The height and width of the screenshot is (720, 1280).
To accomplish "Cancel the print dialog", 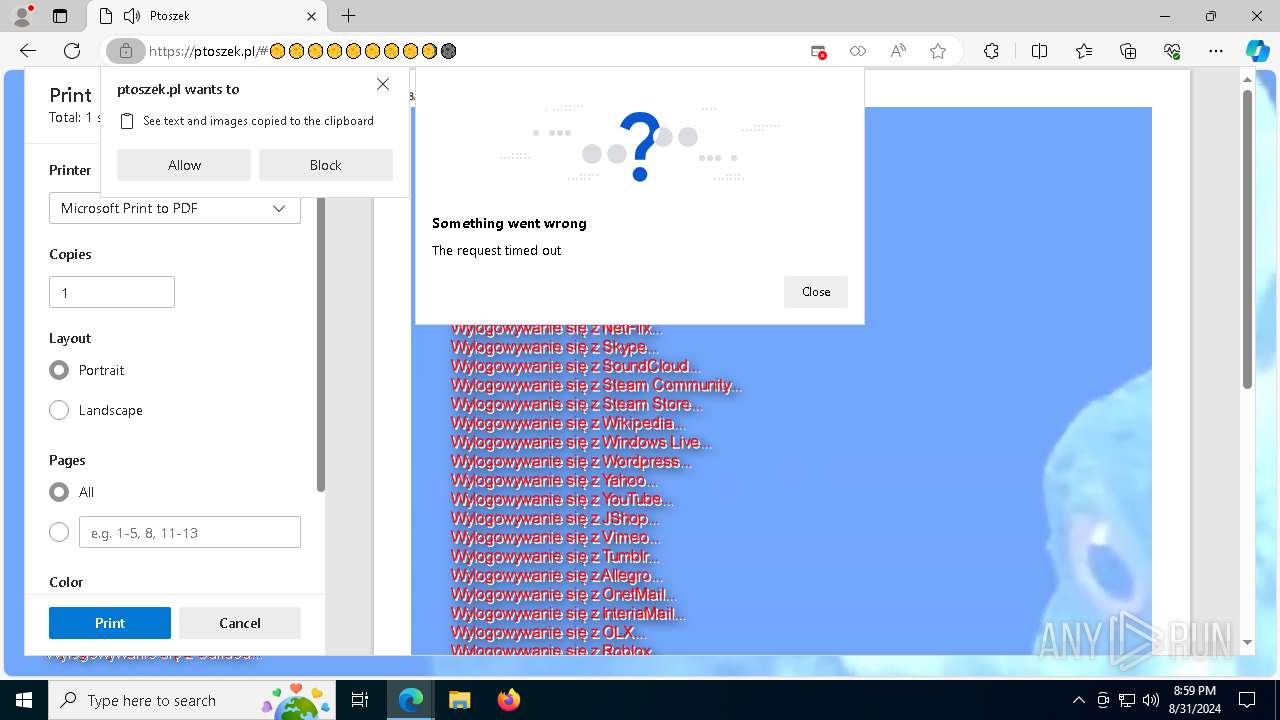I will point(240,623).
